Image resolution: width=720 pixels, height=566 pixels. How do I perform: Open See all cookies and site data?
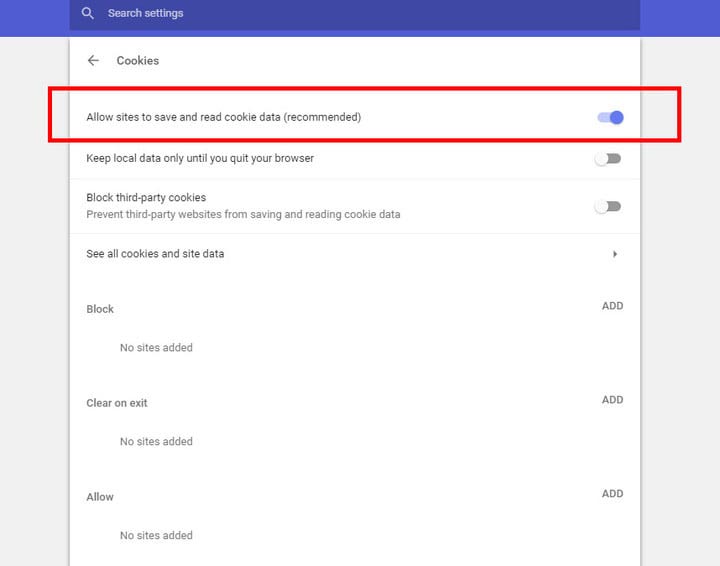tap(354, 254)
